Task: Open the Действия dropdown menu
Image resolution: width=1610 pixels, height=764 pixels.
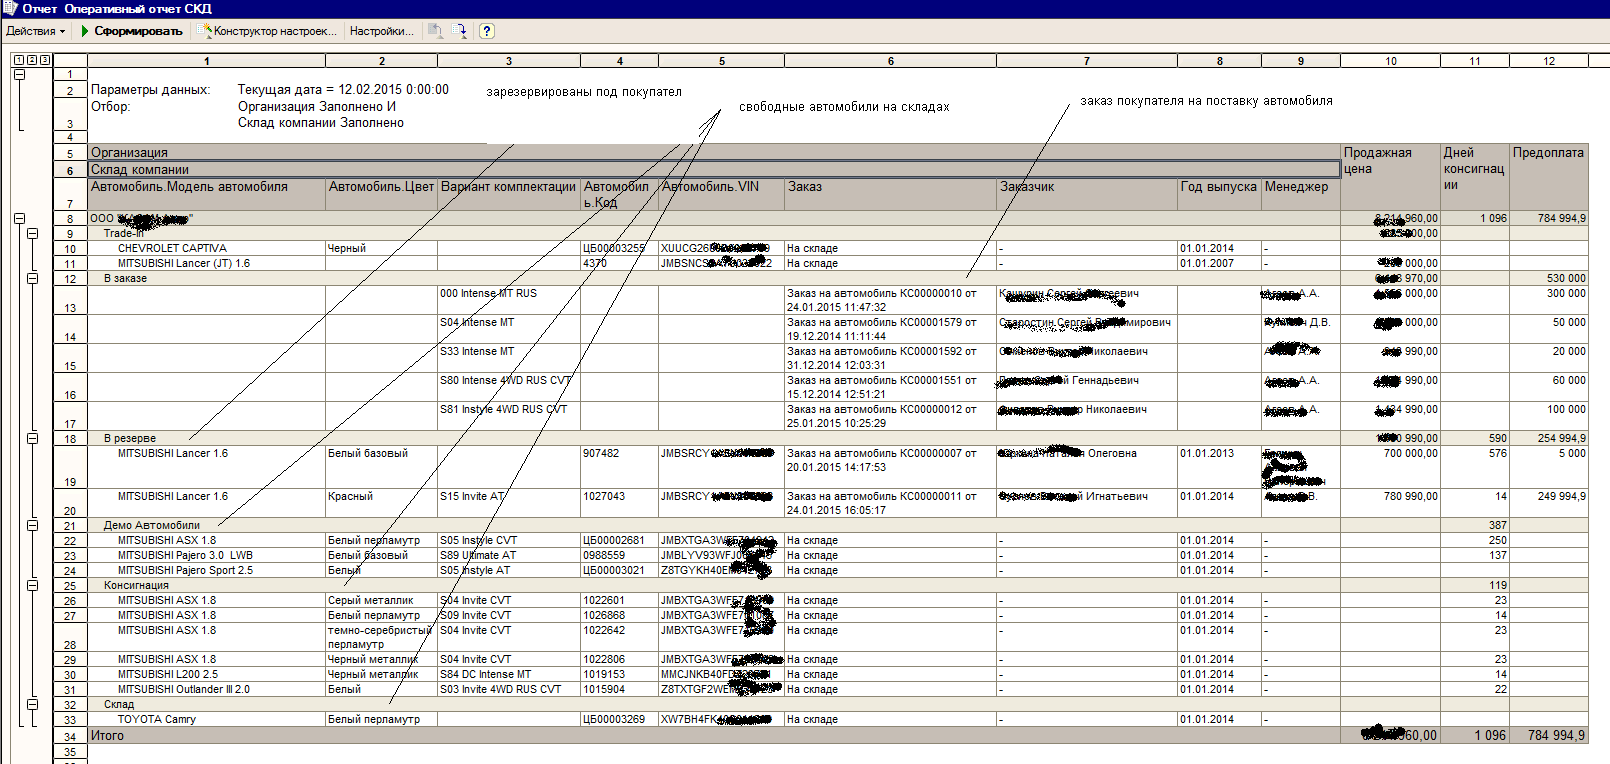Action: (x=35, y=31)
